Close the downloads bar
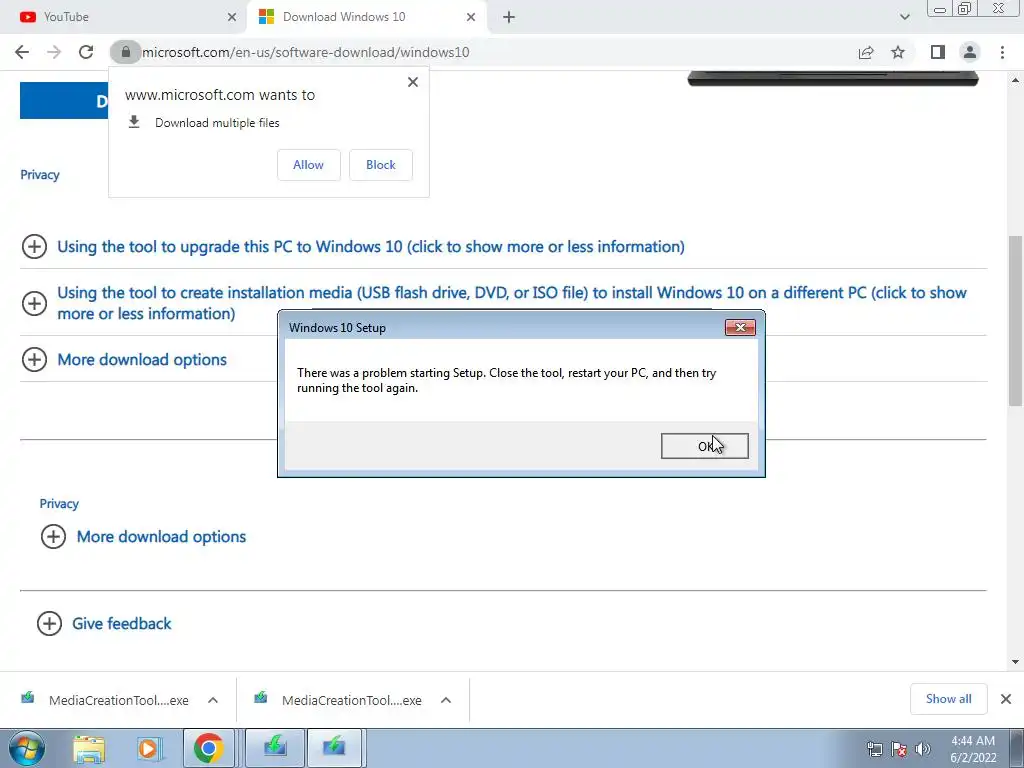The width and height of the screenshot is (1024, 768). pyautogui.click(x=1006, y=699)
